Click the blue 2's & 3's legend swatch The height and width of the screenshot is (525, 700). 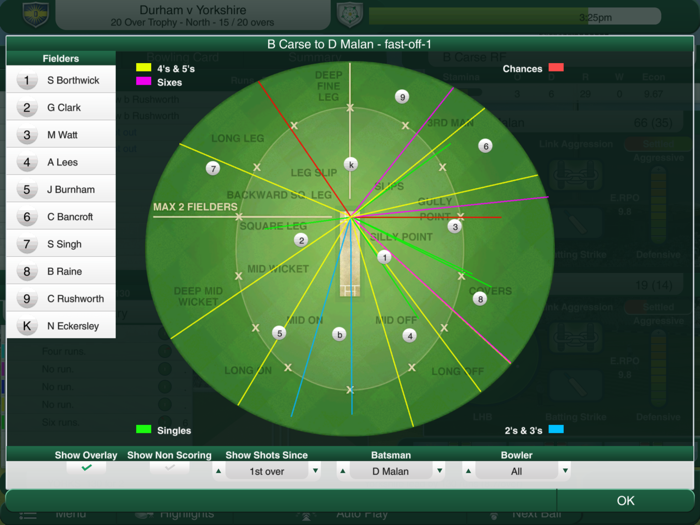(556, 429)
